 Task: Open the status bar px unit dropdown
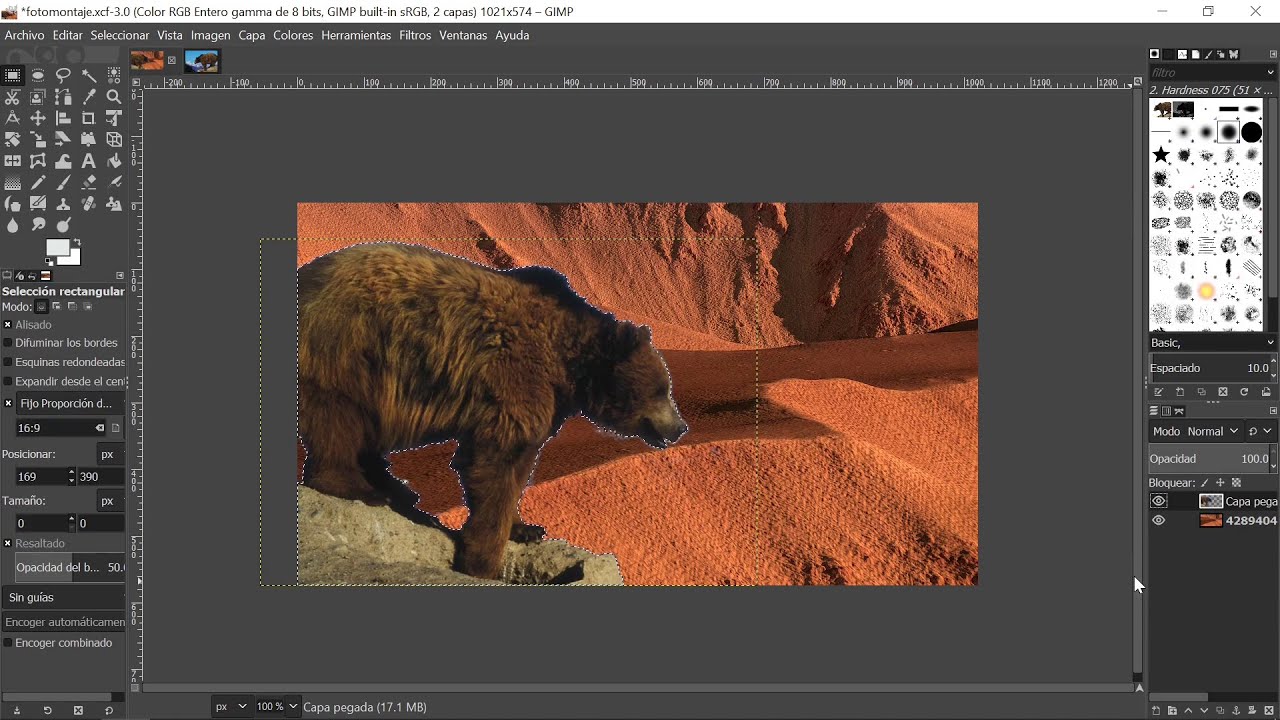pos(231,707)
